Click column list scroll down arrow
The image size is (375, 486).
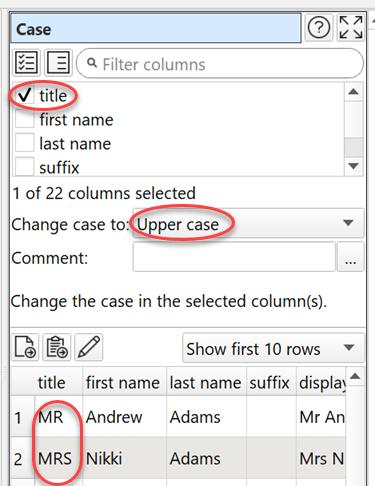[x=353, y=165]
